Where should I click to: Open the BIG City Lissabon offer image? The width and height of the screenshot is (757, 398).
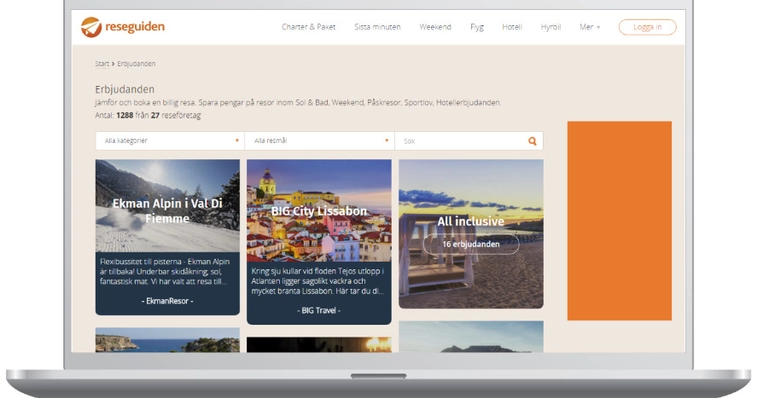point(319,211)
